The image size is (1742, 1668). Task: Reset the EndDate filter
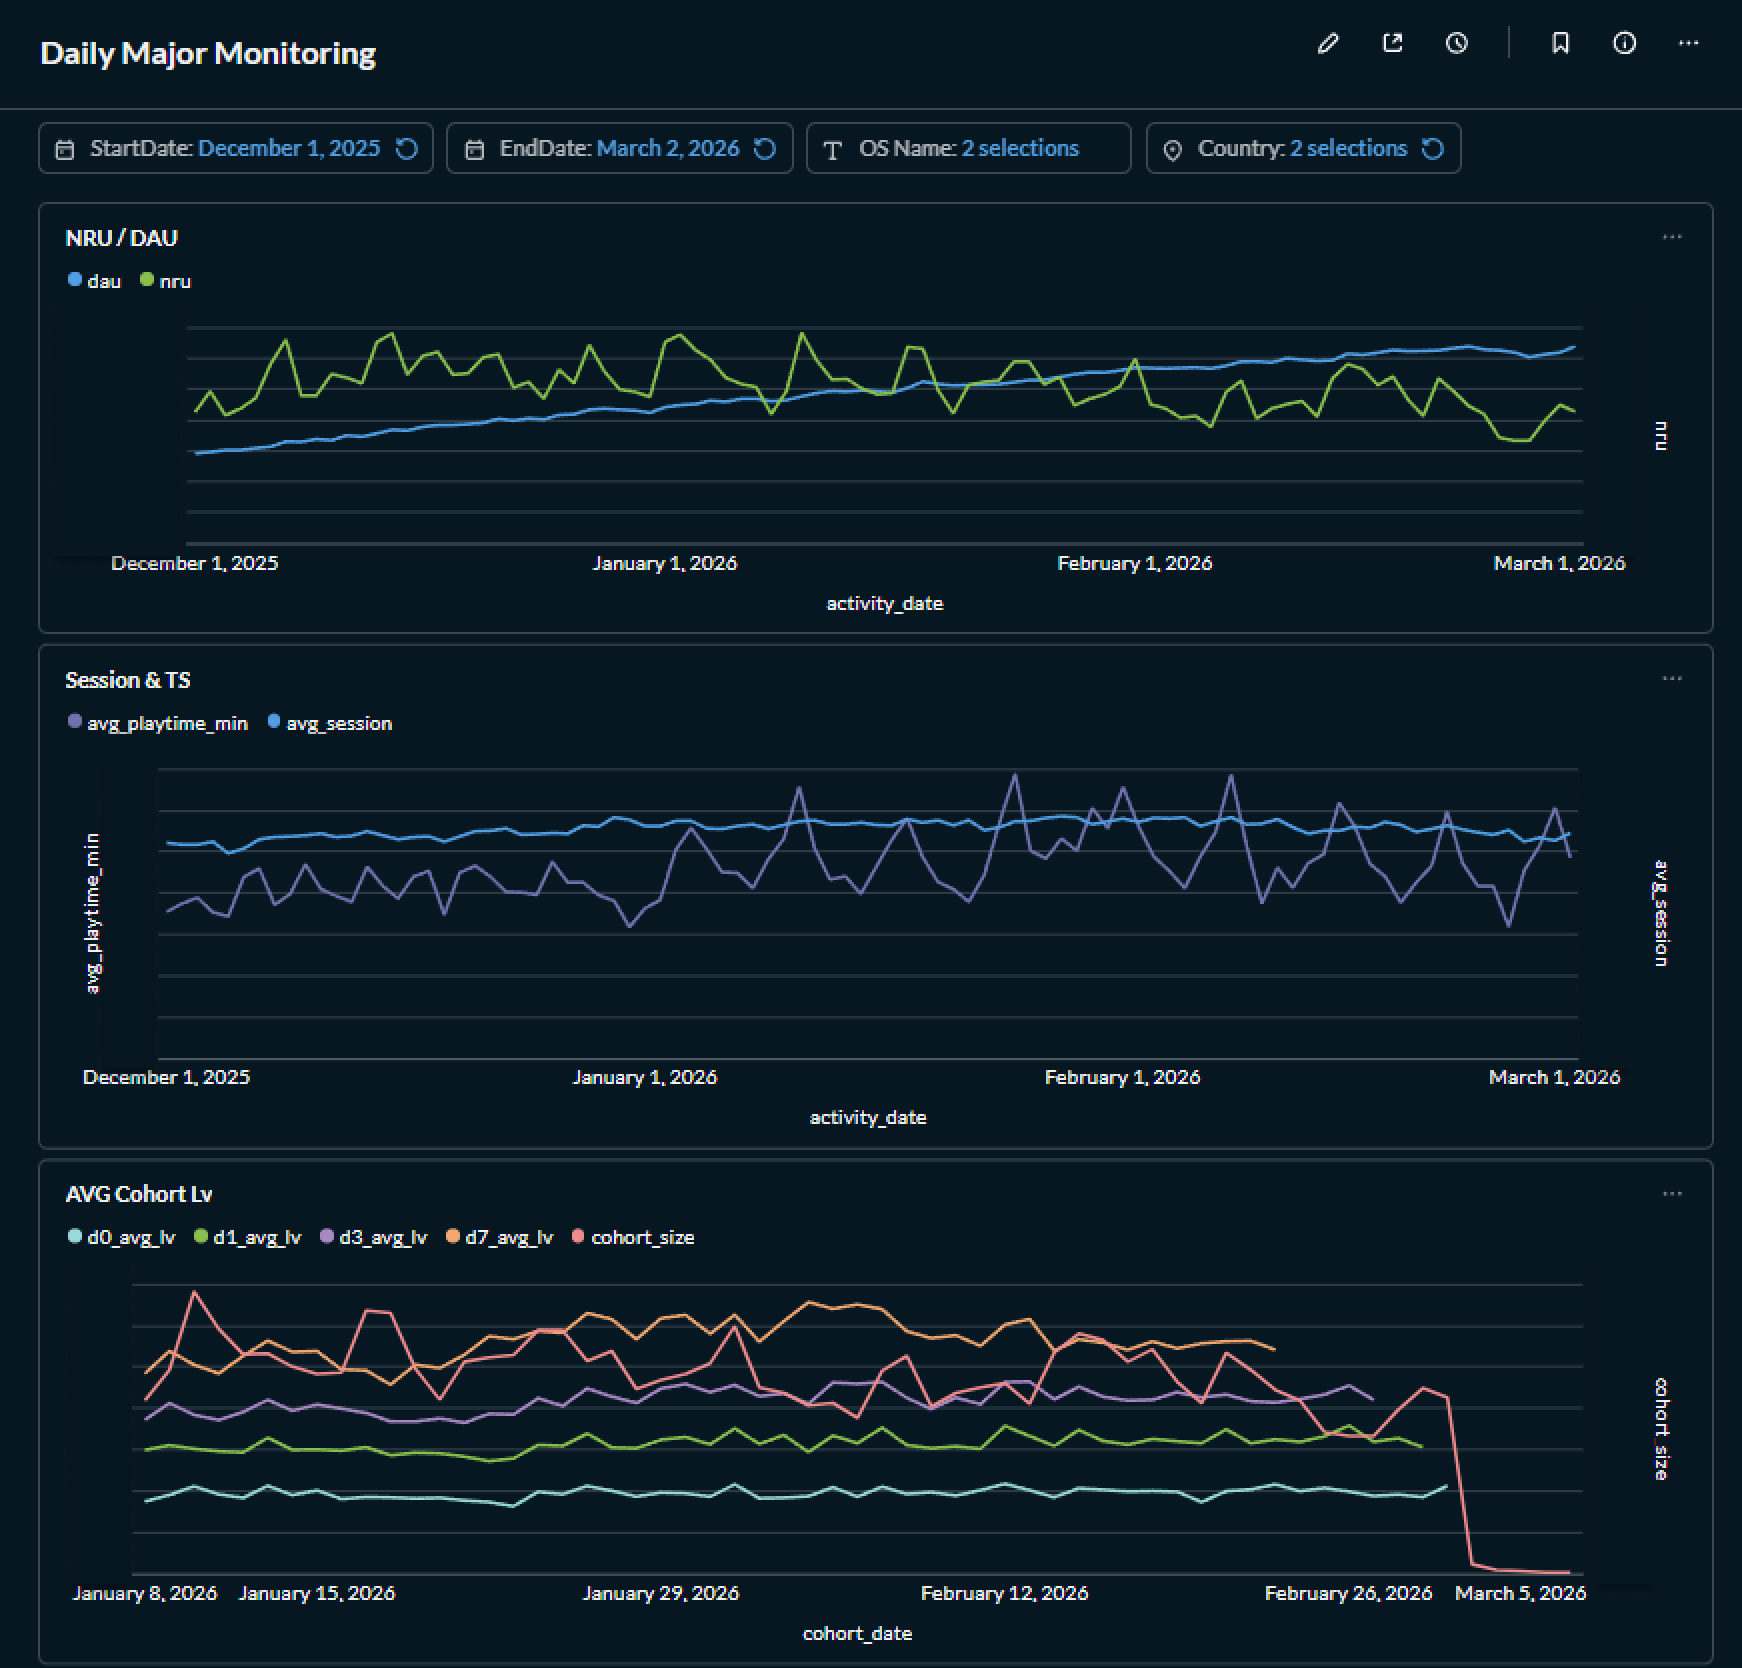765,149
